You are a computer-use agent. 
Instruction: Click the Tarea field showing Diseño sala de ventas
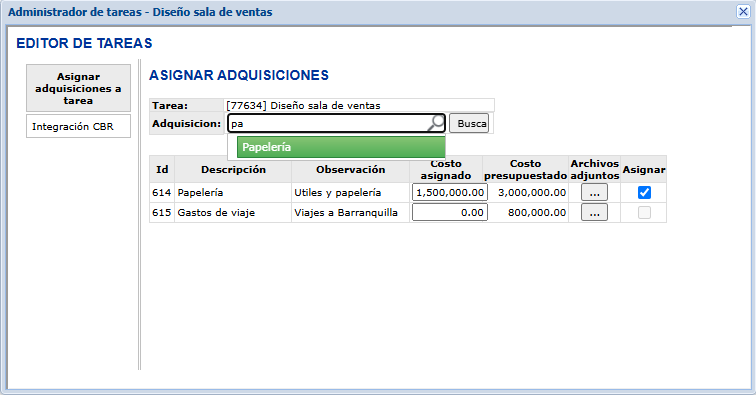[359, 105]
